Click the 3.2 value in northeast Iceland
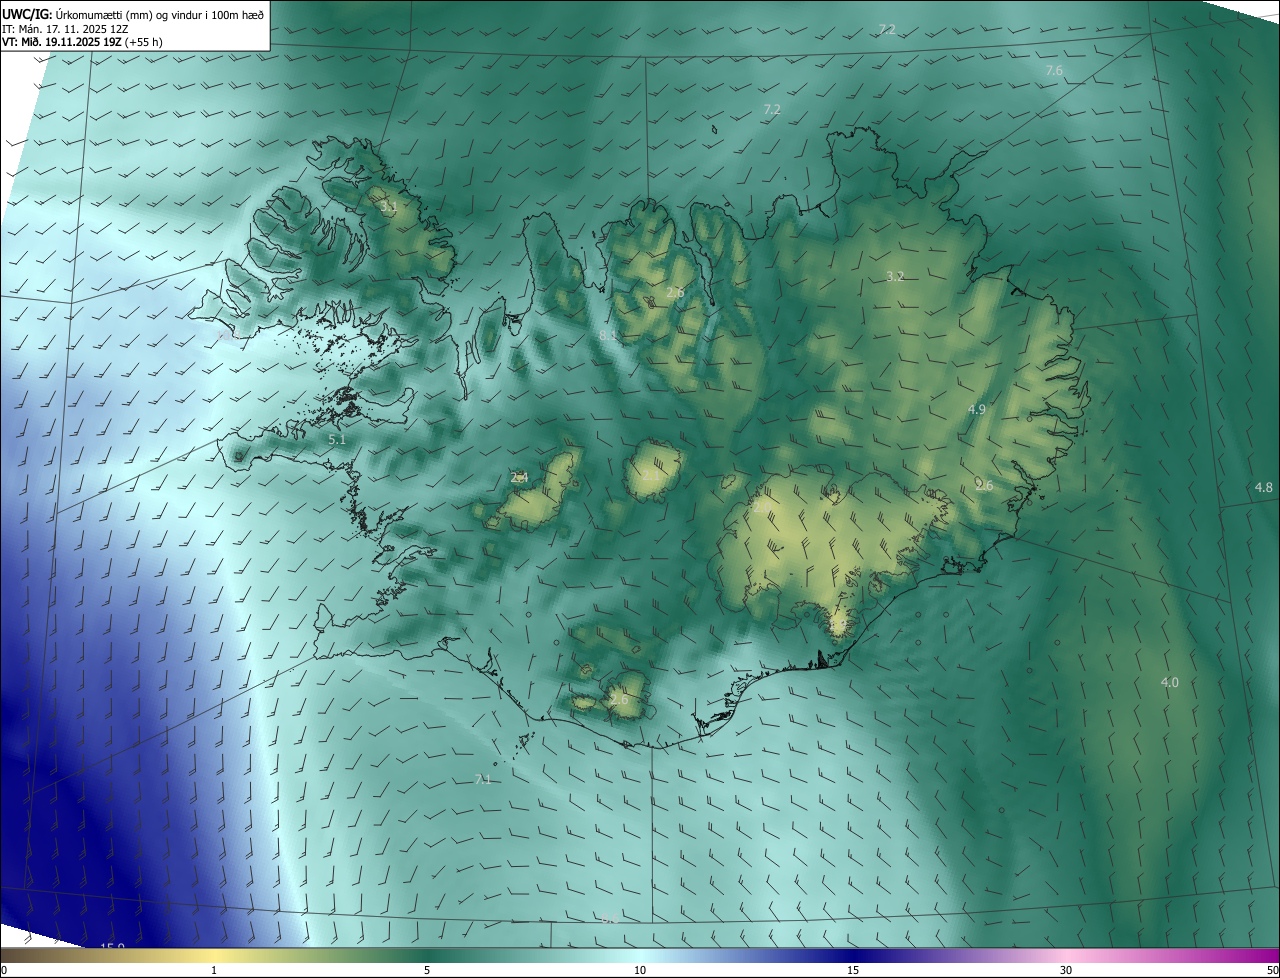The image size is (1280, 978). click(x=895, y=276)
